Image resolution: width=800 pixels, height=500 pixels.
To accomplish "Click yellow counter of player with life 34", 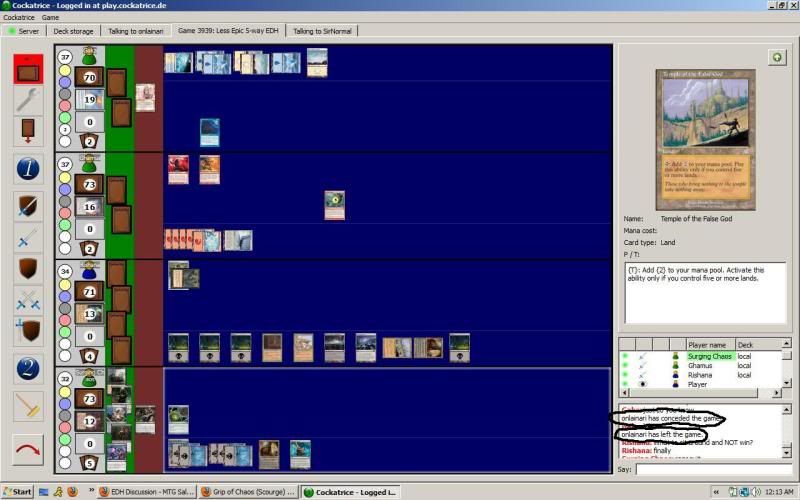I will (x=65, y=285).
